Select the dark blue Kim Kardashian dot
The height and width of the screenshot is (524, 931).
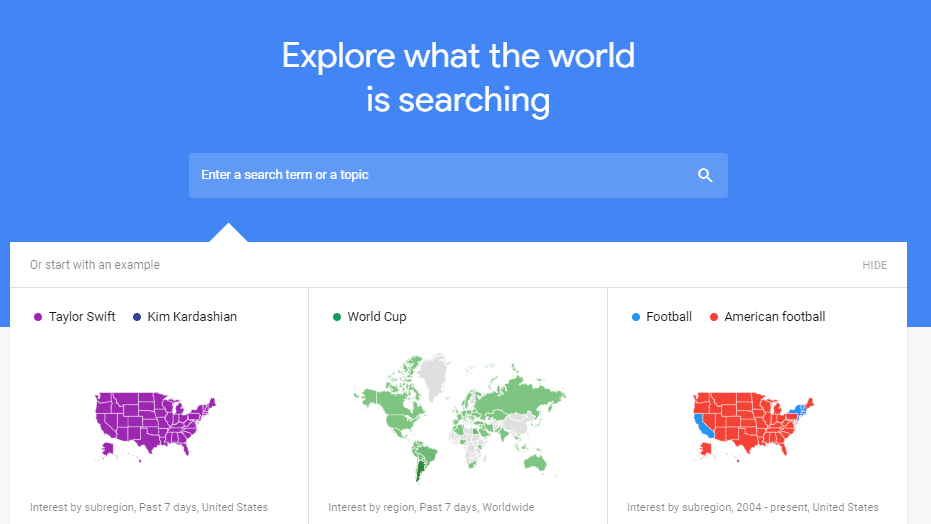click(137, 317)
